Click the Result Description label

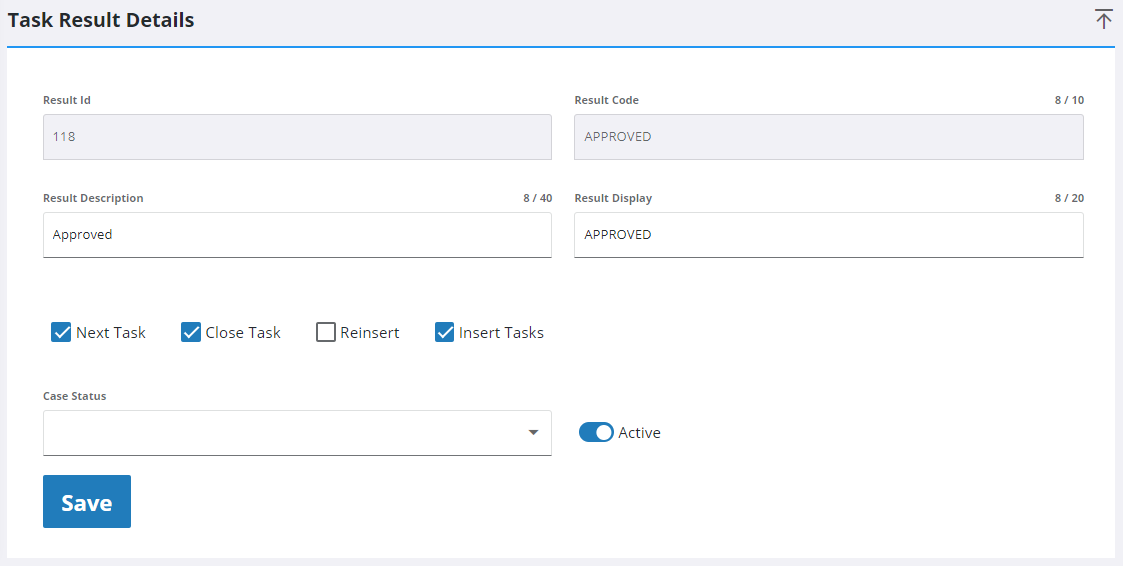pyautogui.click(x=93, y=198)
